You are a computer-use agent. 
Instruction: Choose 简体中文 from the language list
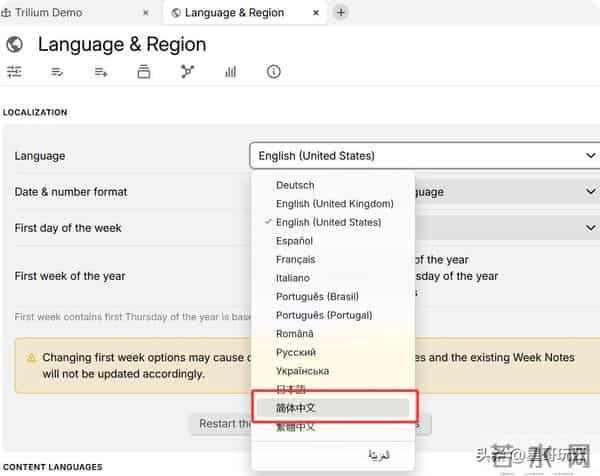[296, 408]
